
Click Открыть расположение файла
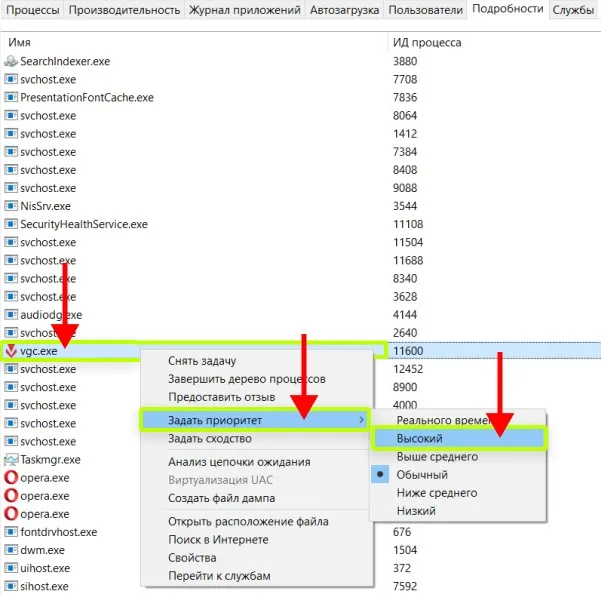tap(257, 521)
